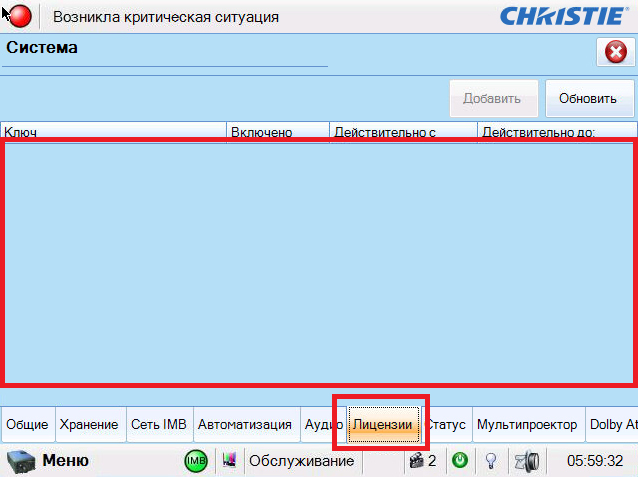Viewport: 638px width, 477px height.
Task: Click the channel clapperboard icon with 2
Action: tap(423, 461)
